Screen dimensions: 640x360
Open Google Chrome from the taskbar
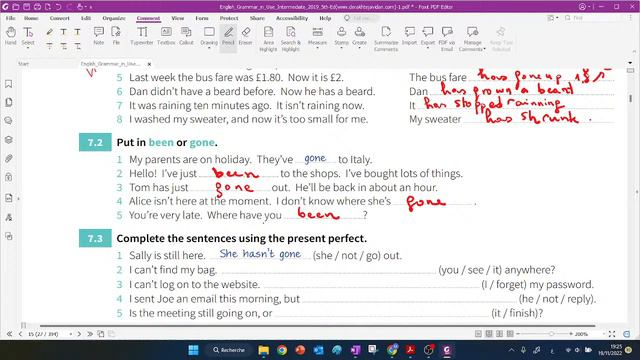[282, 350]
